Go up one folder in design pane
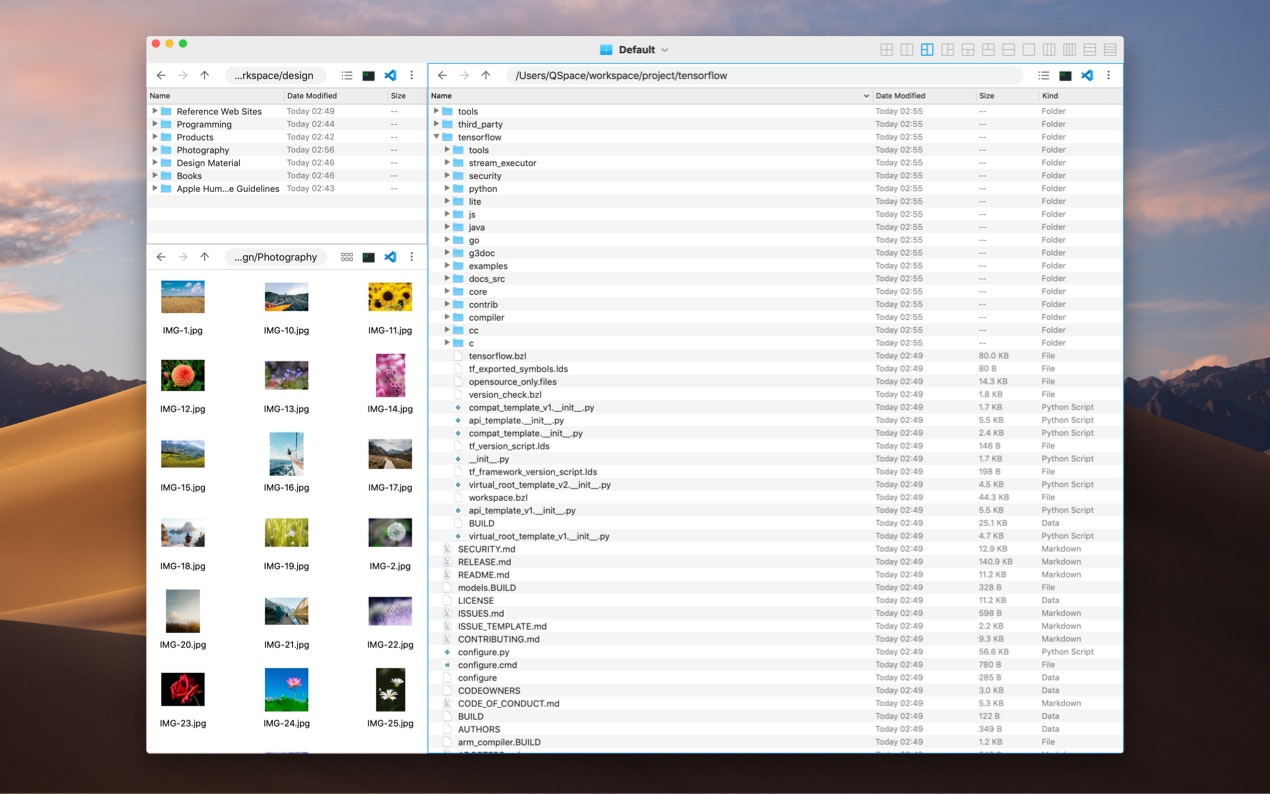1270x794 pixels. click(204, 75)
